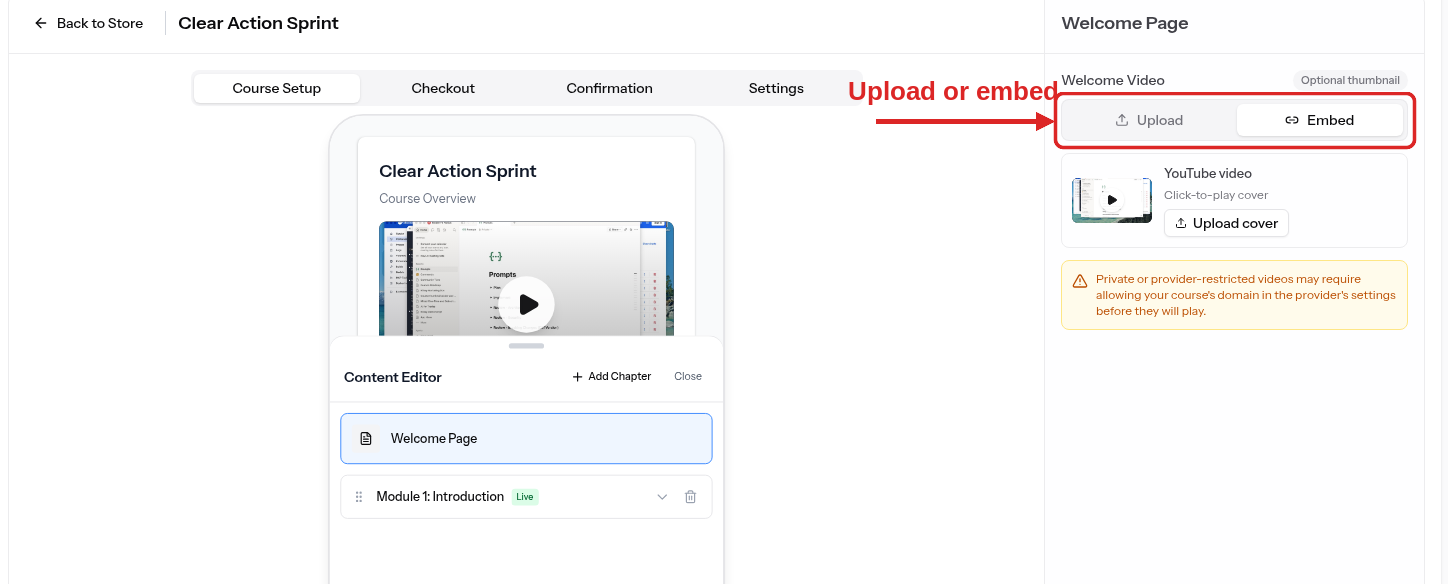Click the Click-to-play cover text
This screenshot has height=584, width=1448.
1216,195
